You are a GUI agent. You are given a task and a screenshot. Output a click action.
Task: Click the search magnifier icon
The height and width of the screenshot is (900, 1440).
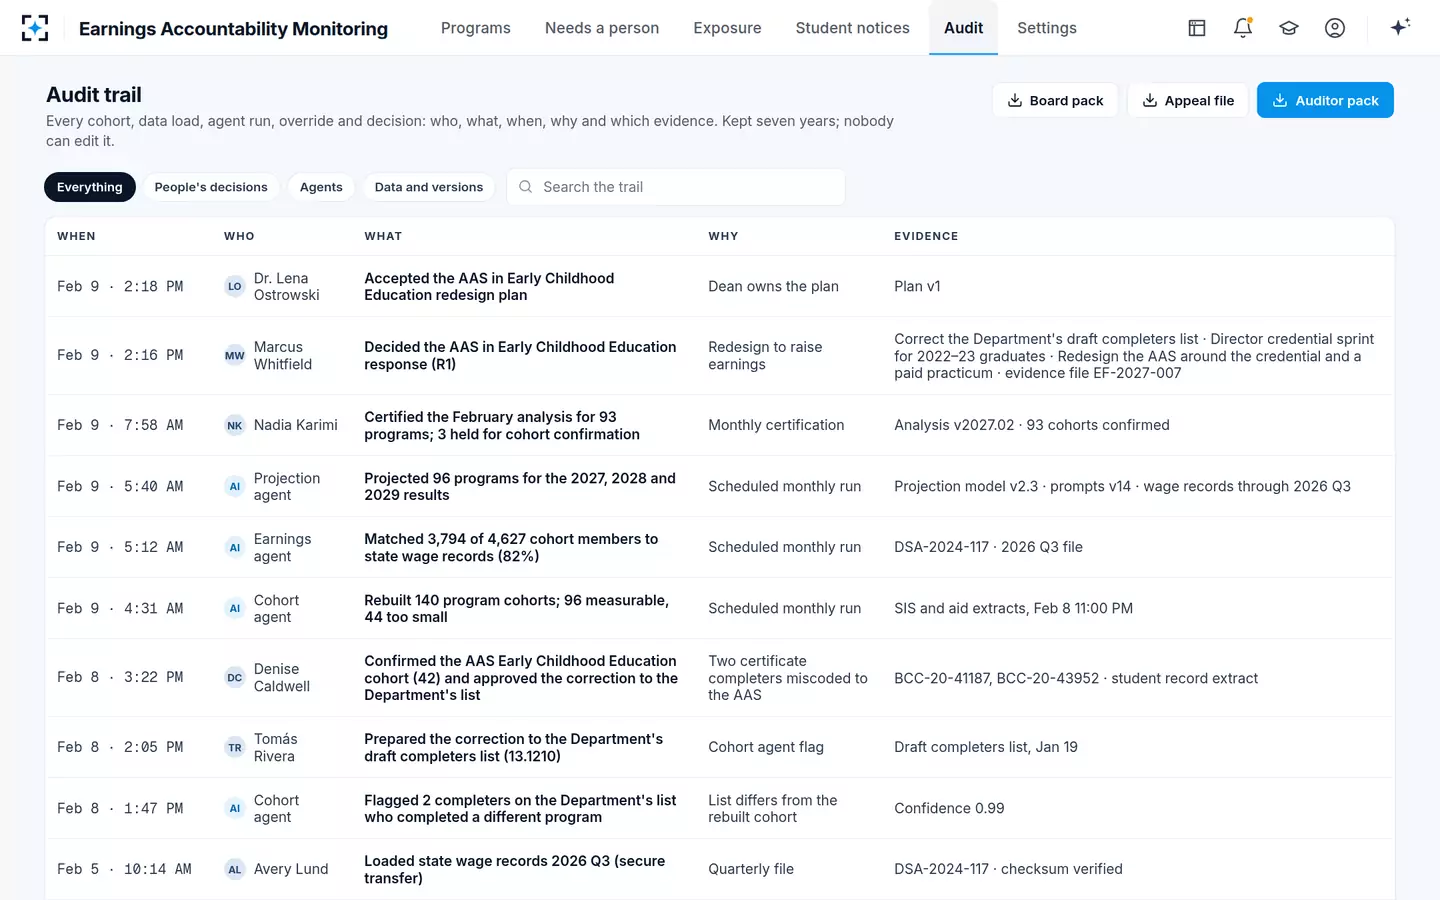coord(525,187)
